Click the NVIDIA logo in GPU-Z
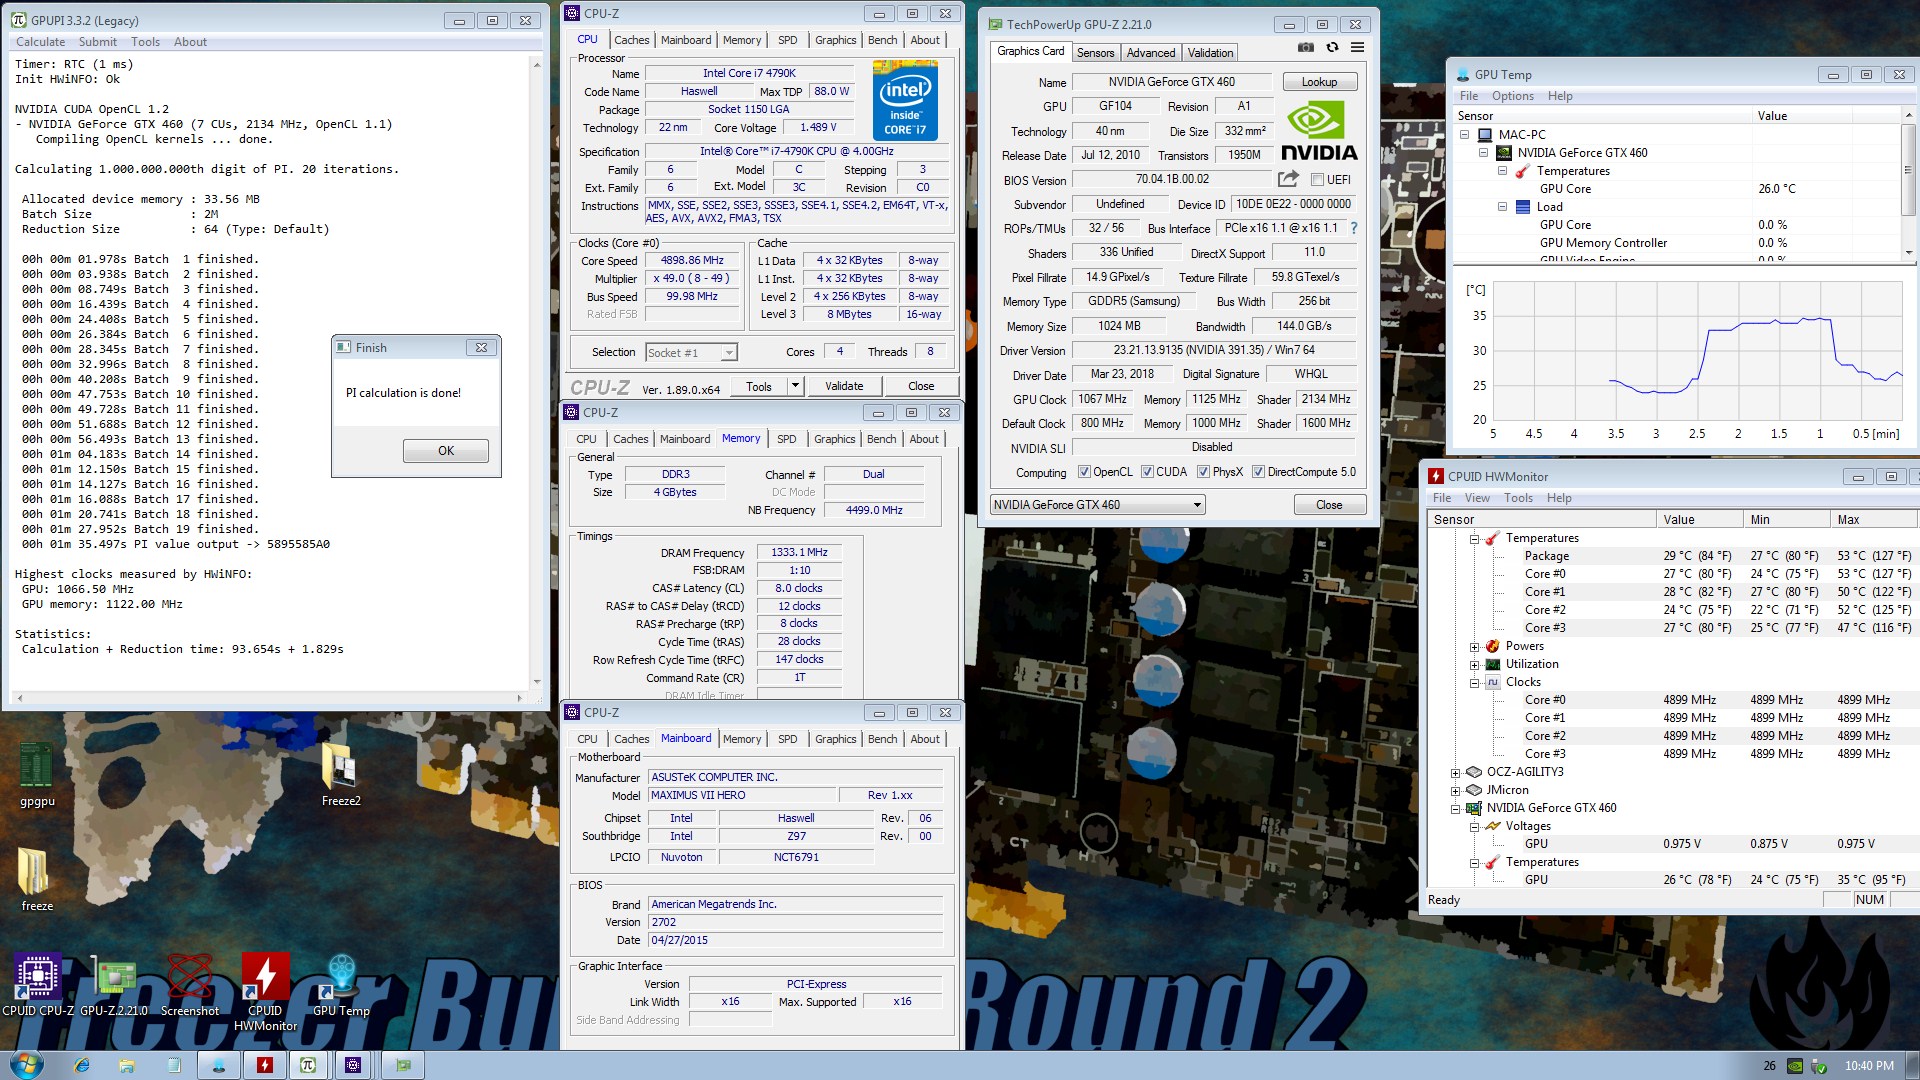 [x=1319, y=132]
